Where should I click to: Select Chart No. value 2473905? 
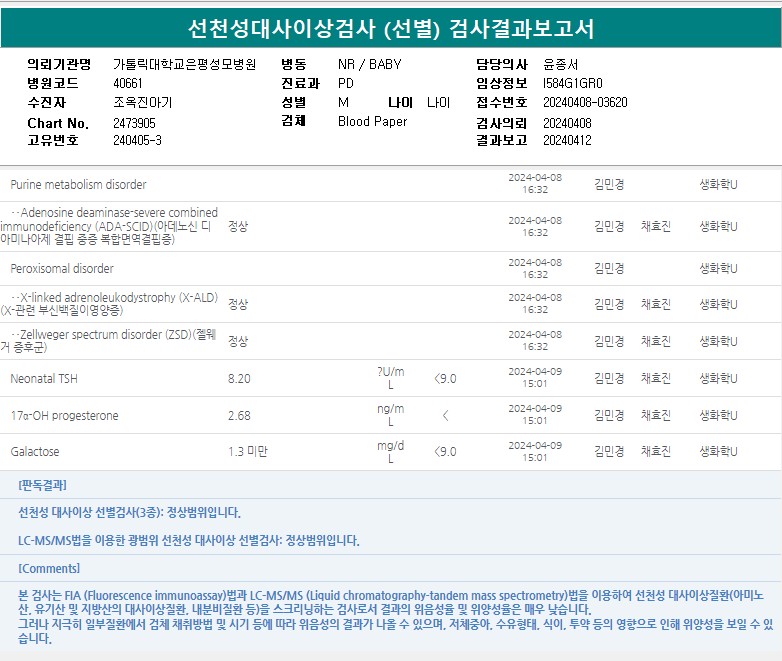tap(134, 123)
